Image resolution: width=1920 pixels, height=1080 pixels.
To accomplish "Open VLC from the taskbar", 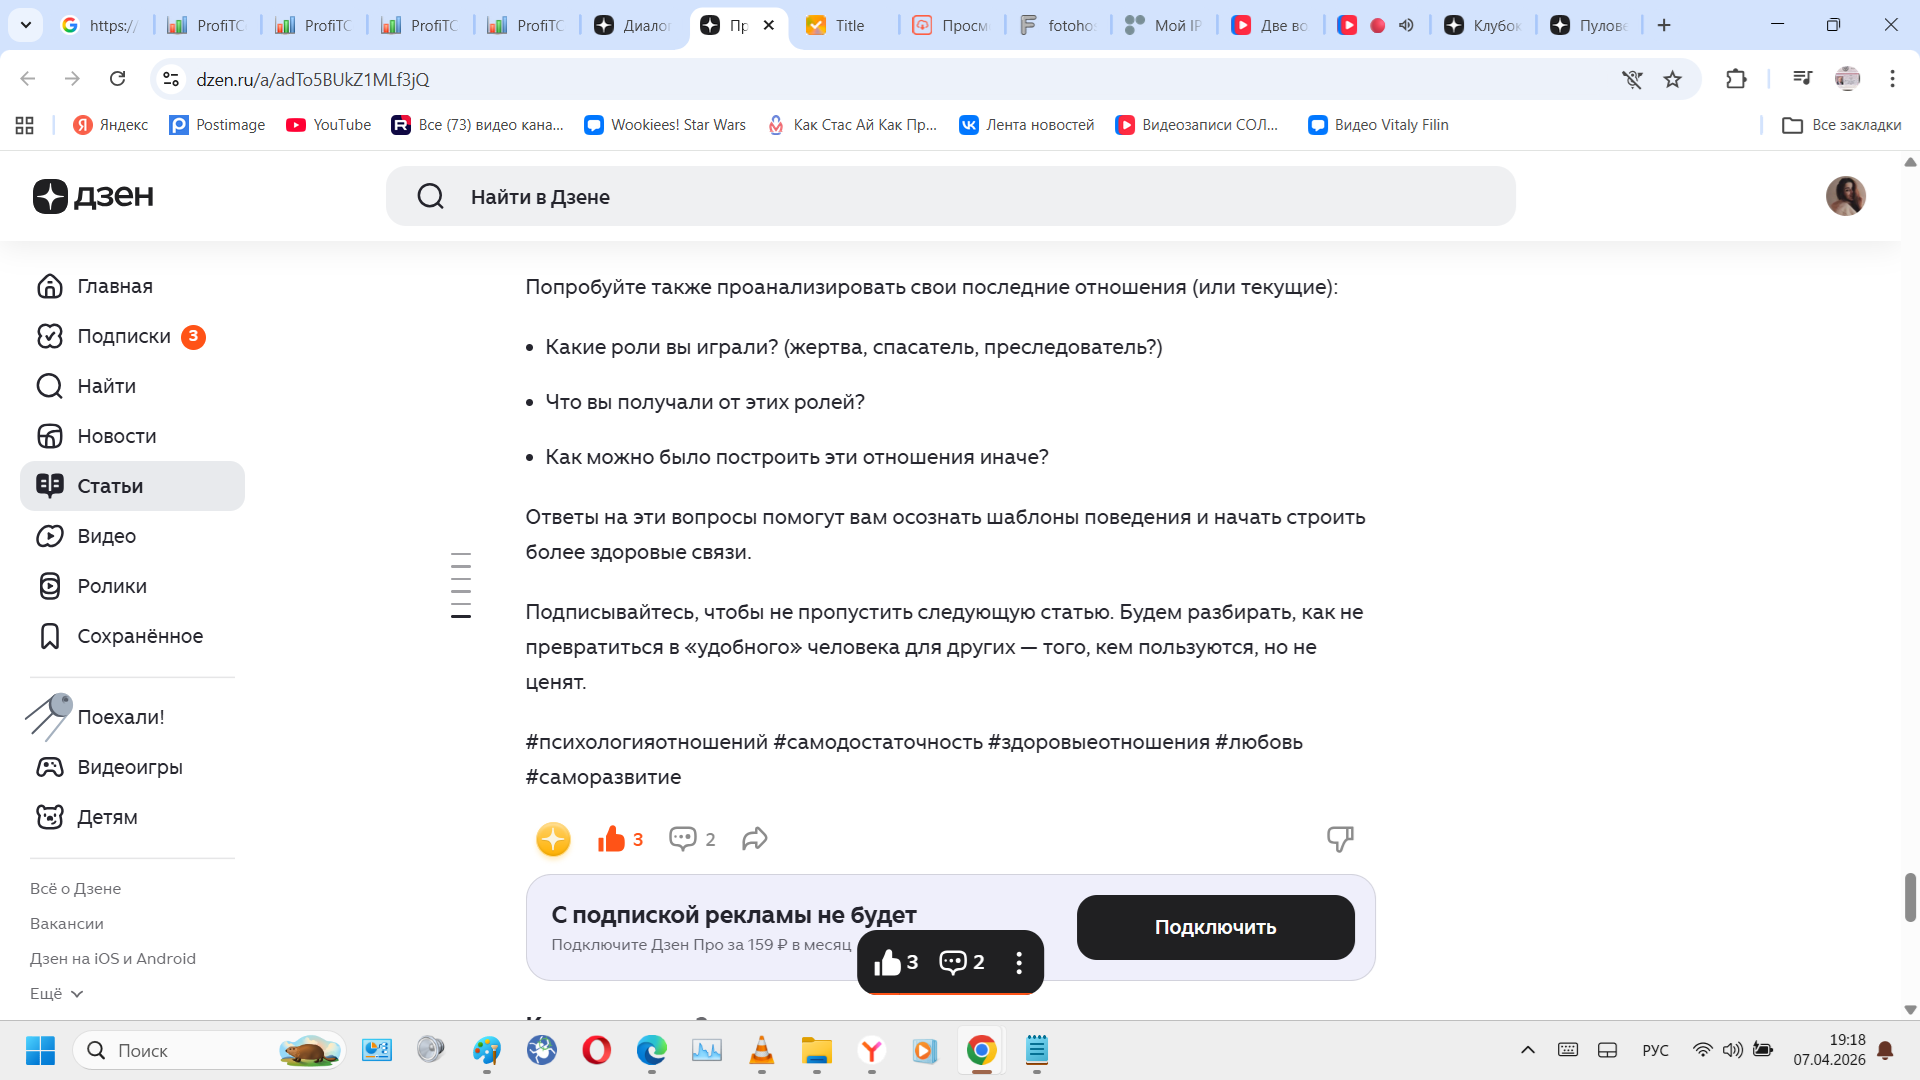I will pyautogui.click(x=761, y=1050).
